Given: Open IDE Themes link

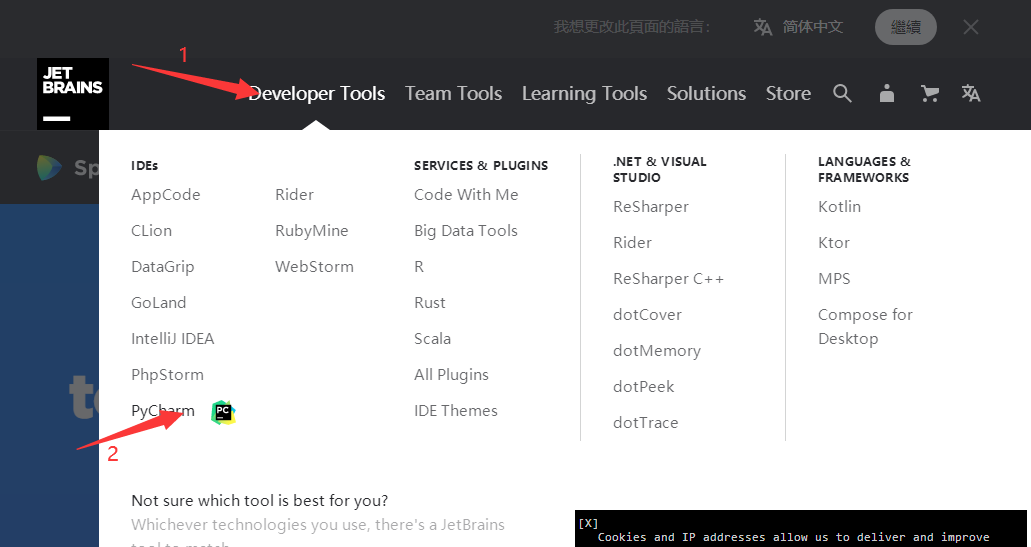Looking at the screenshot, I should (x=456, y=410).
